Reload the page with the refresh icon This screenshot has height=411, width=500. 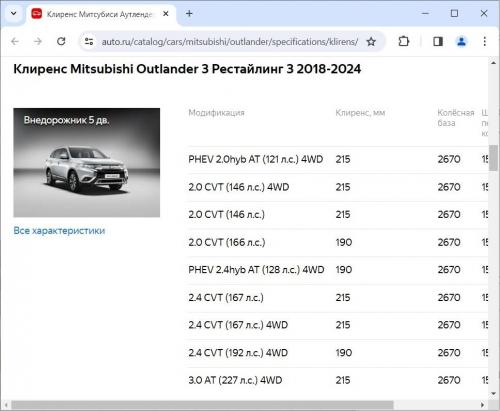coord(61,41)
